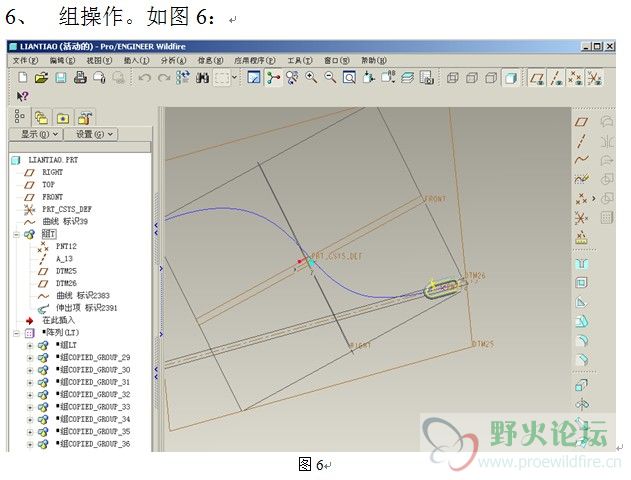Save the model with the floppy disk icon
Image resolution: width=631 pixels, height=480 pixels.
tap(61, 77)
